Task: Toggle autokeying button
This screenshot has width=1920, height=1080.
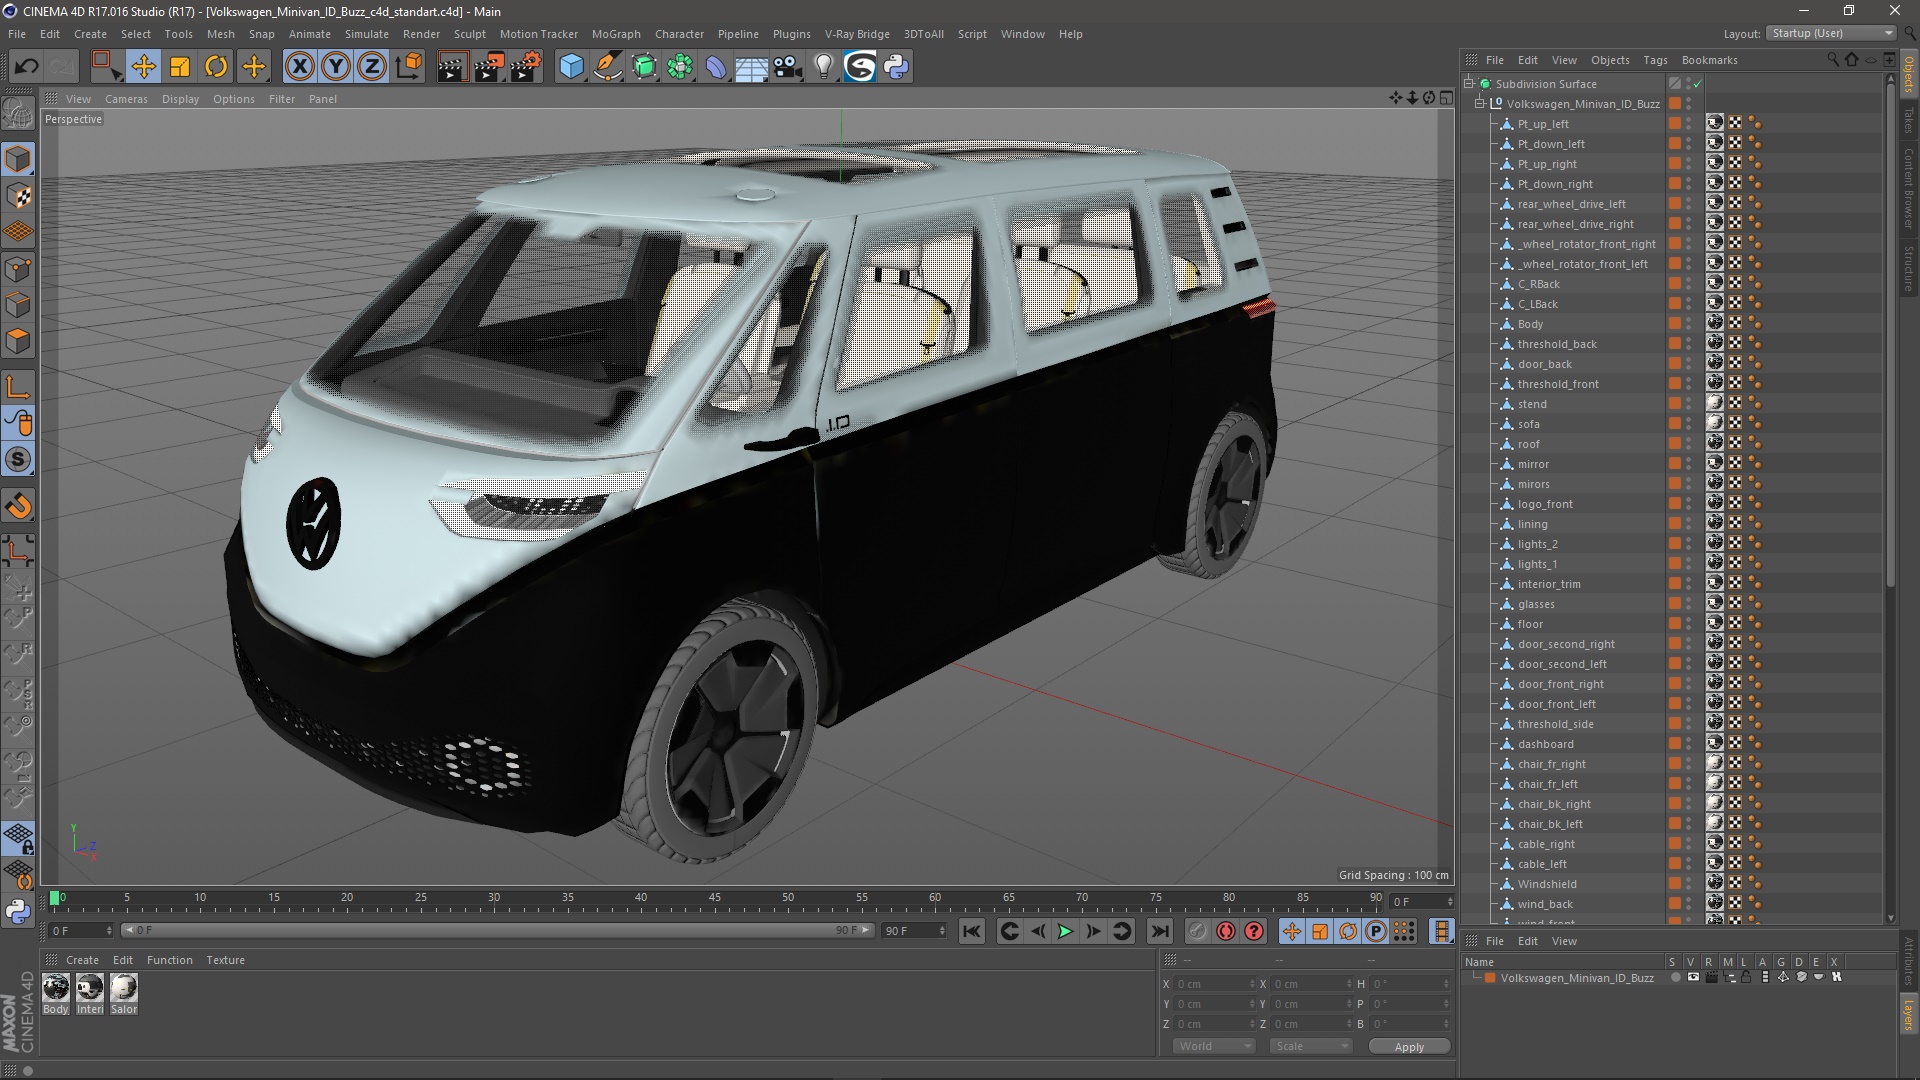Action: (x=1226, y=931)
